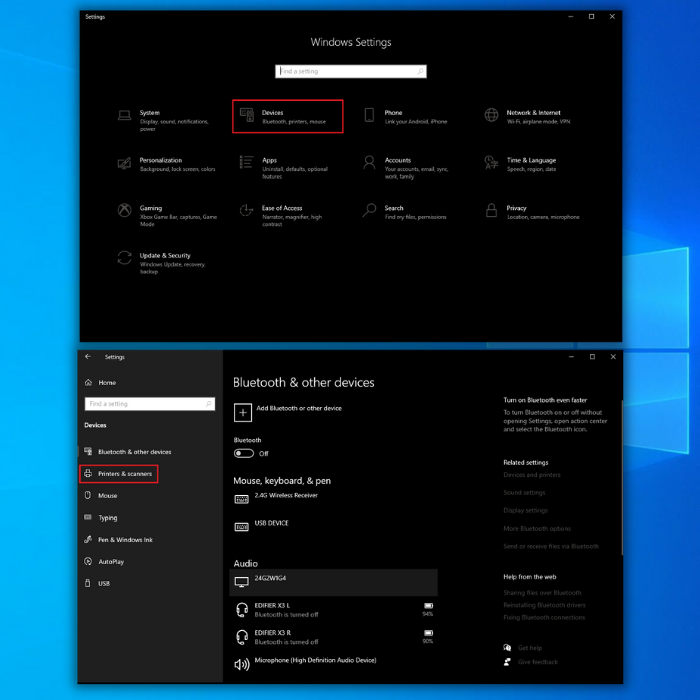Click the Devices window vertical scrollbar
This screenshot has height=700, width=700.
621,478
